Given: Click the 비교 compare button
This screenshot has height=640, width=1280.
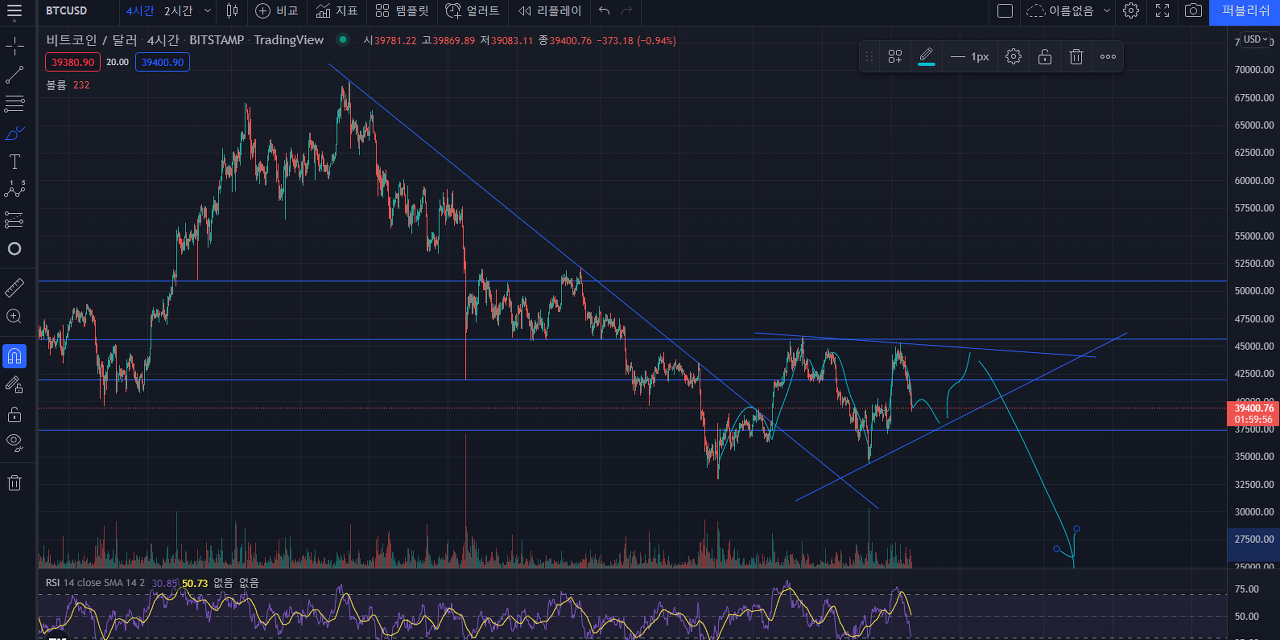Looking at the screenshot, I should 277,11.
